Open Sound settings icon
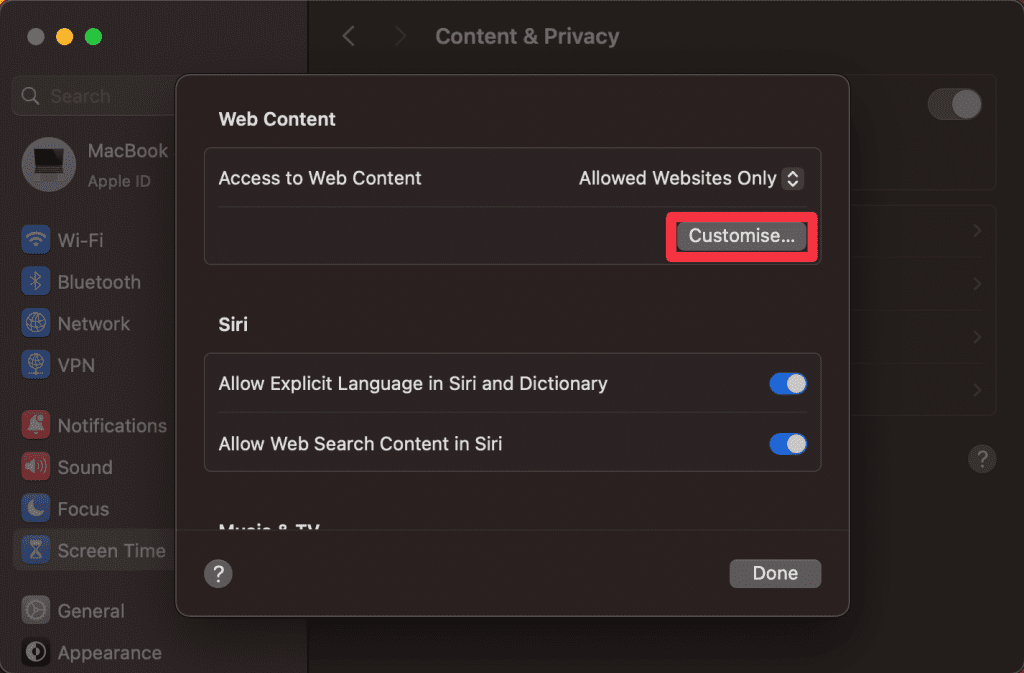Image resolution: width=1024 pixels, height=673 pixels. click(36, 467)
